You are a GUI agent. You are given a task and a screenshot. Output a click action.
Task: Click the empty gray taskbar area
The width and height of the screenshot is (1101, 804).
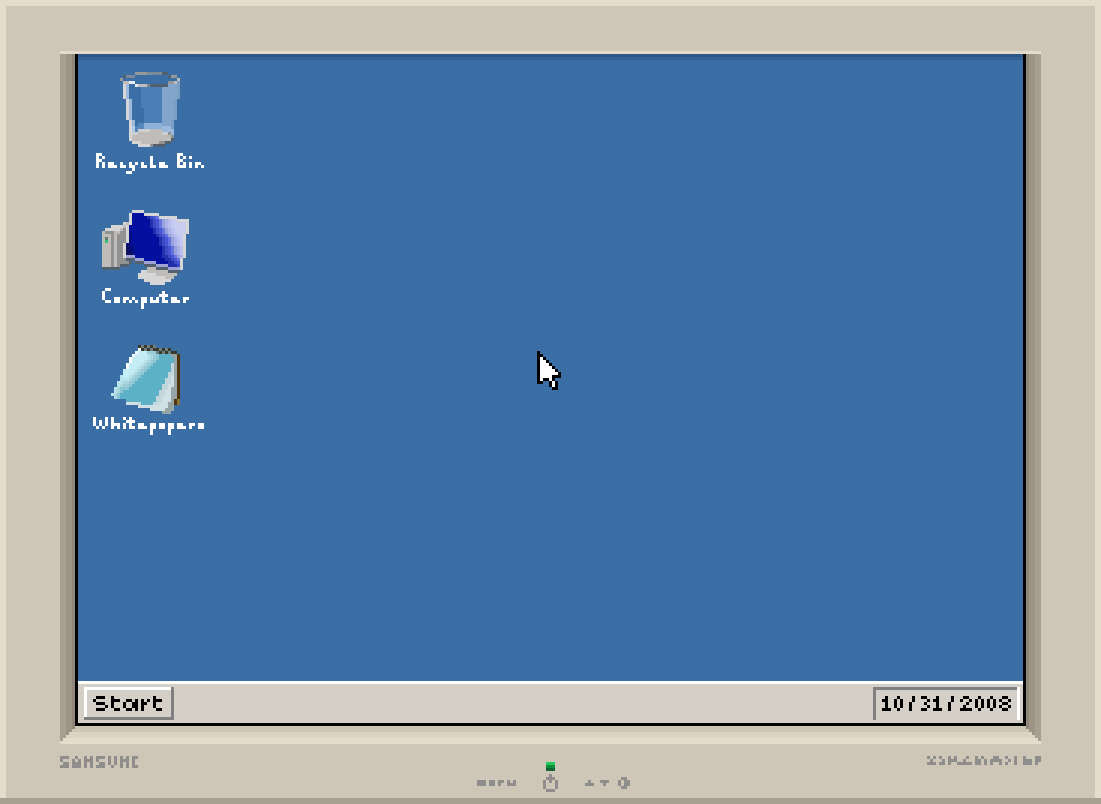point(520,703)
